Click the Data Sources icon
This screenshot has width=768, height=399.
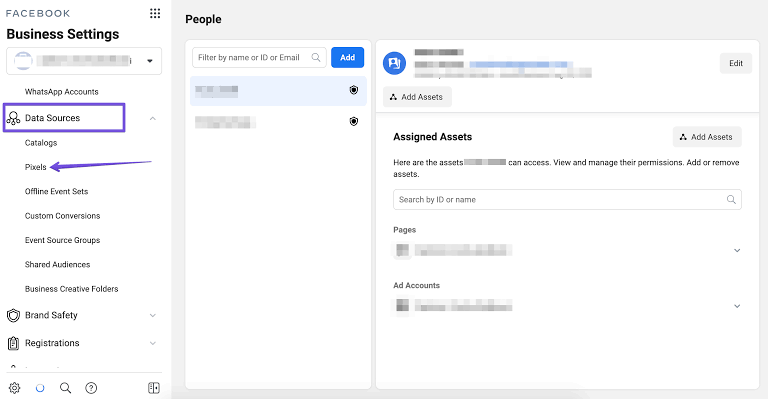(x=13, y=118)
